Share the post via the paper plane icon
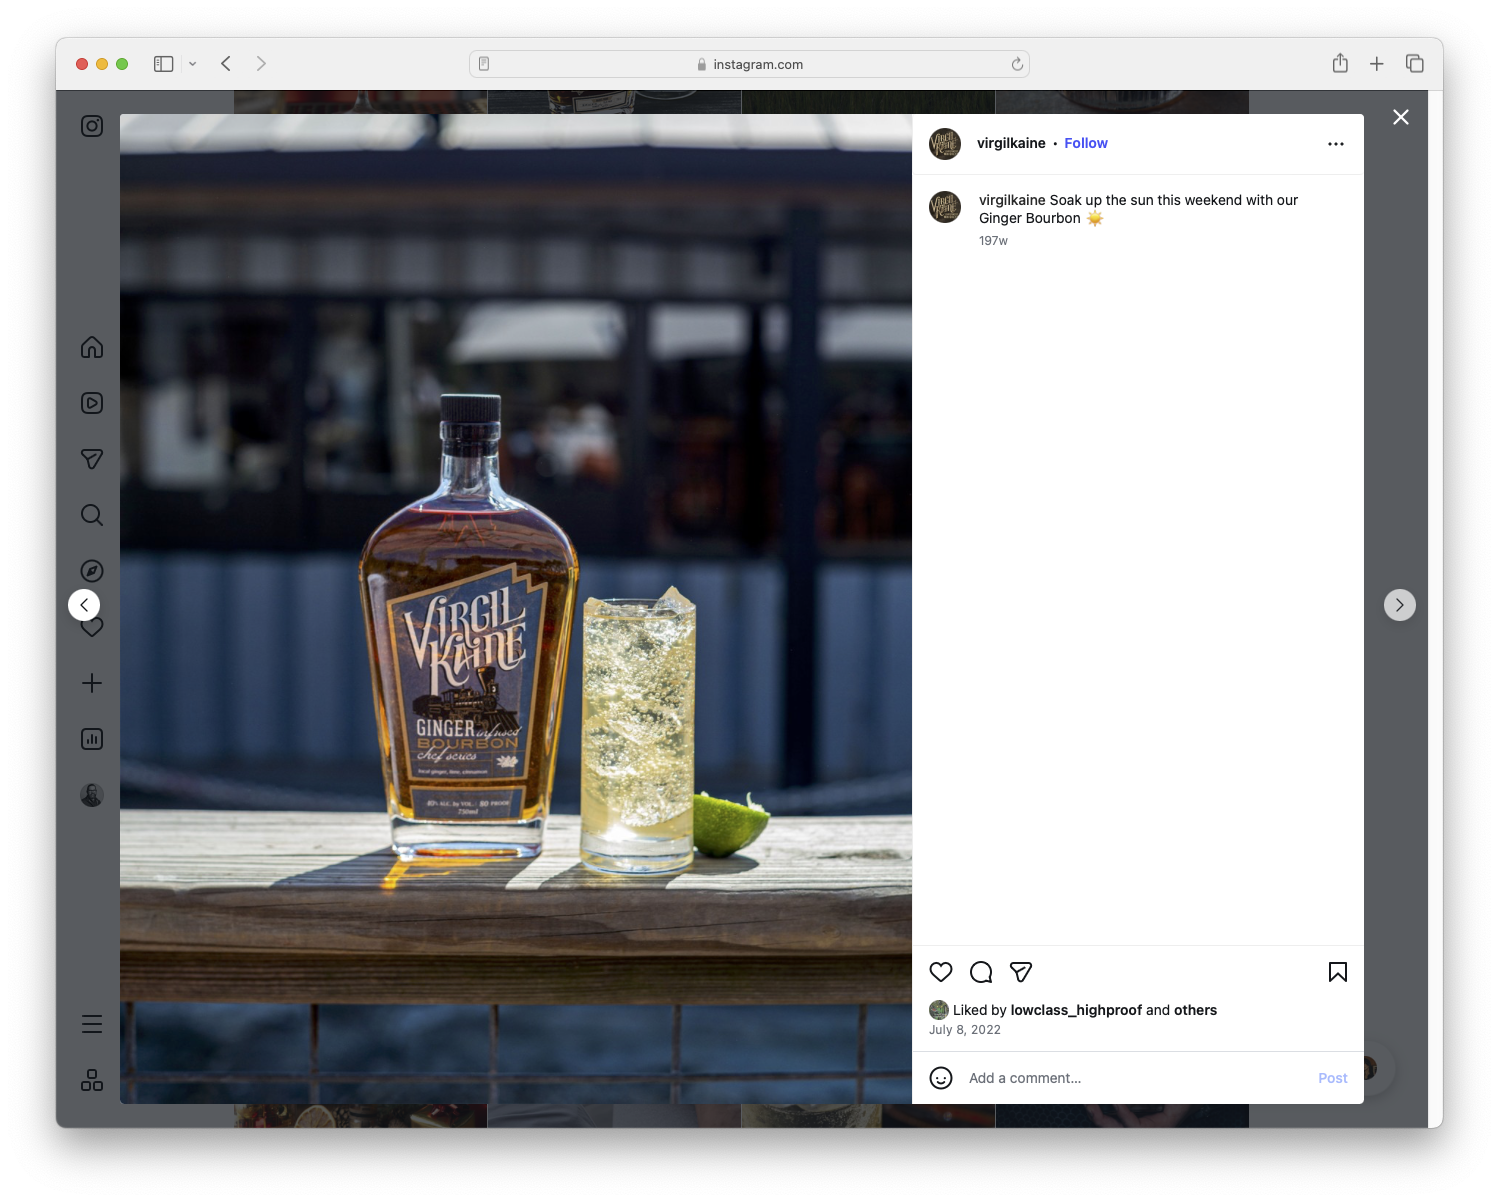Screen dimensions: 1499x1202 click(1020, 971)
